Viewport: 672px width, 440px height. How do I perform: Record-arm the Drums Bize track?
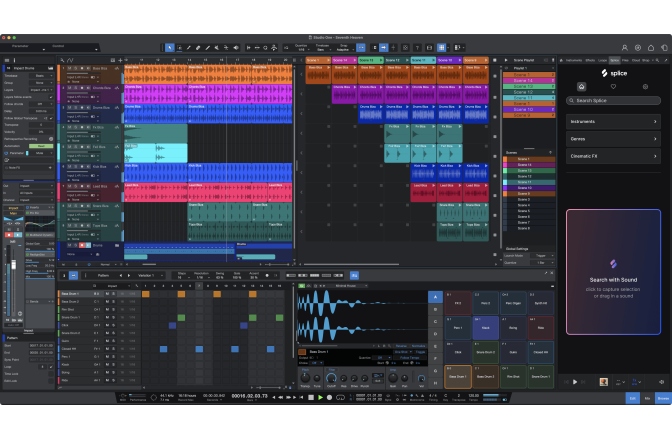[x=82, y=108]
